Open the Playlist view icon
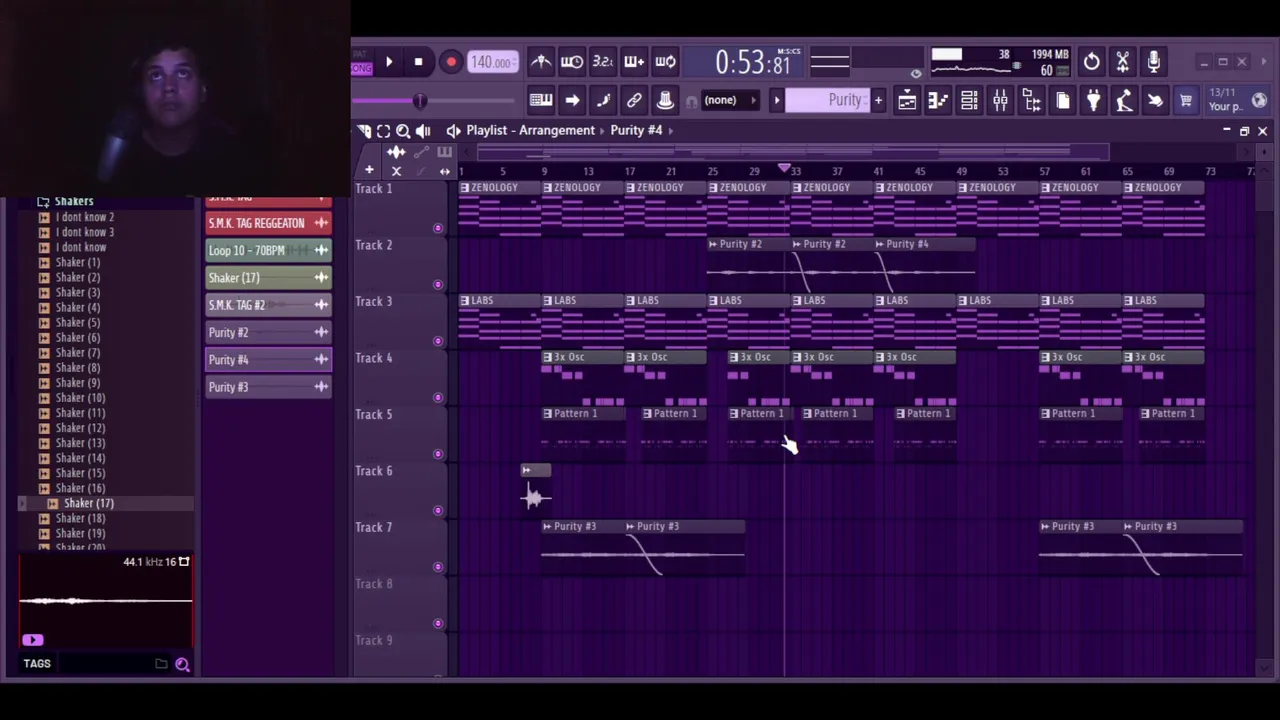The image size is (1280, 720). click(907, 100)
